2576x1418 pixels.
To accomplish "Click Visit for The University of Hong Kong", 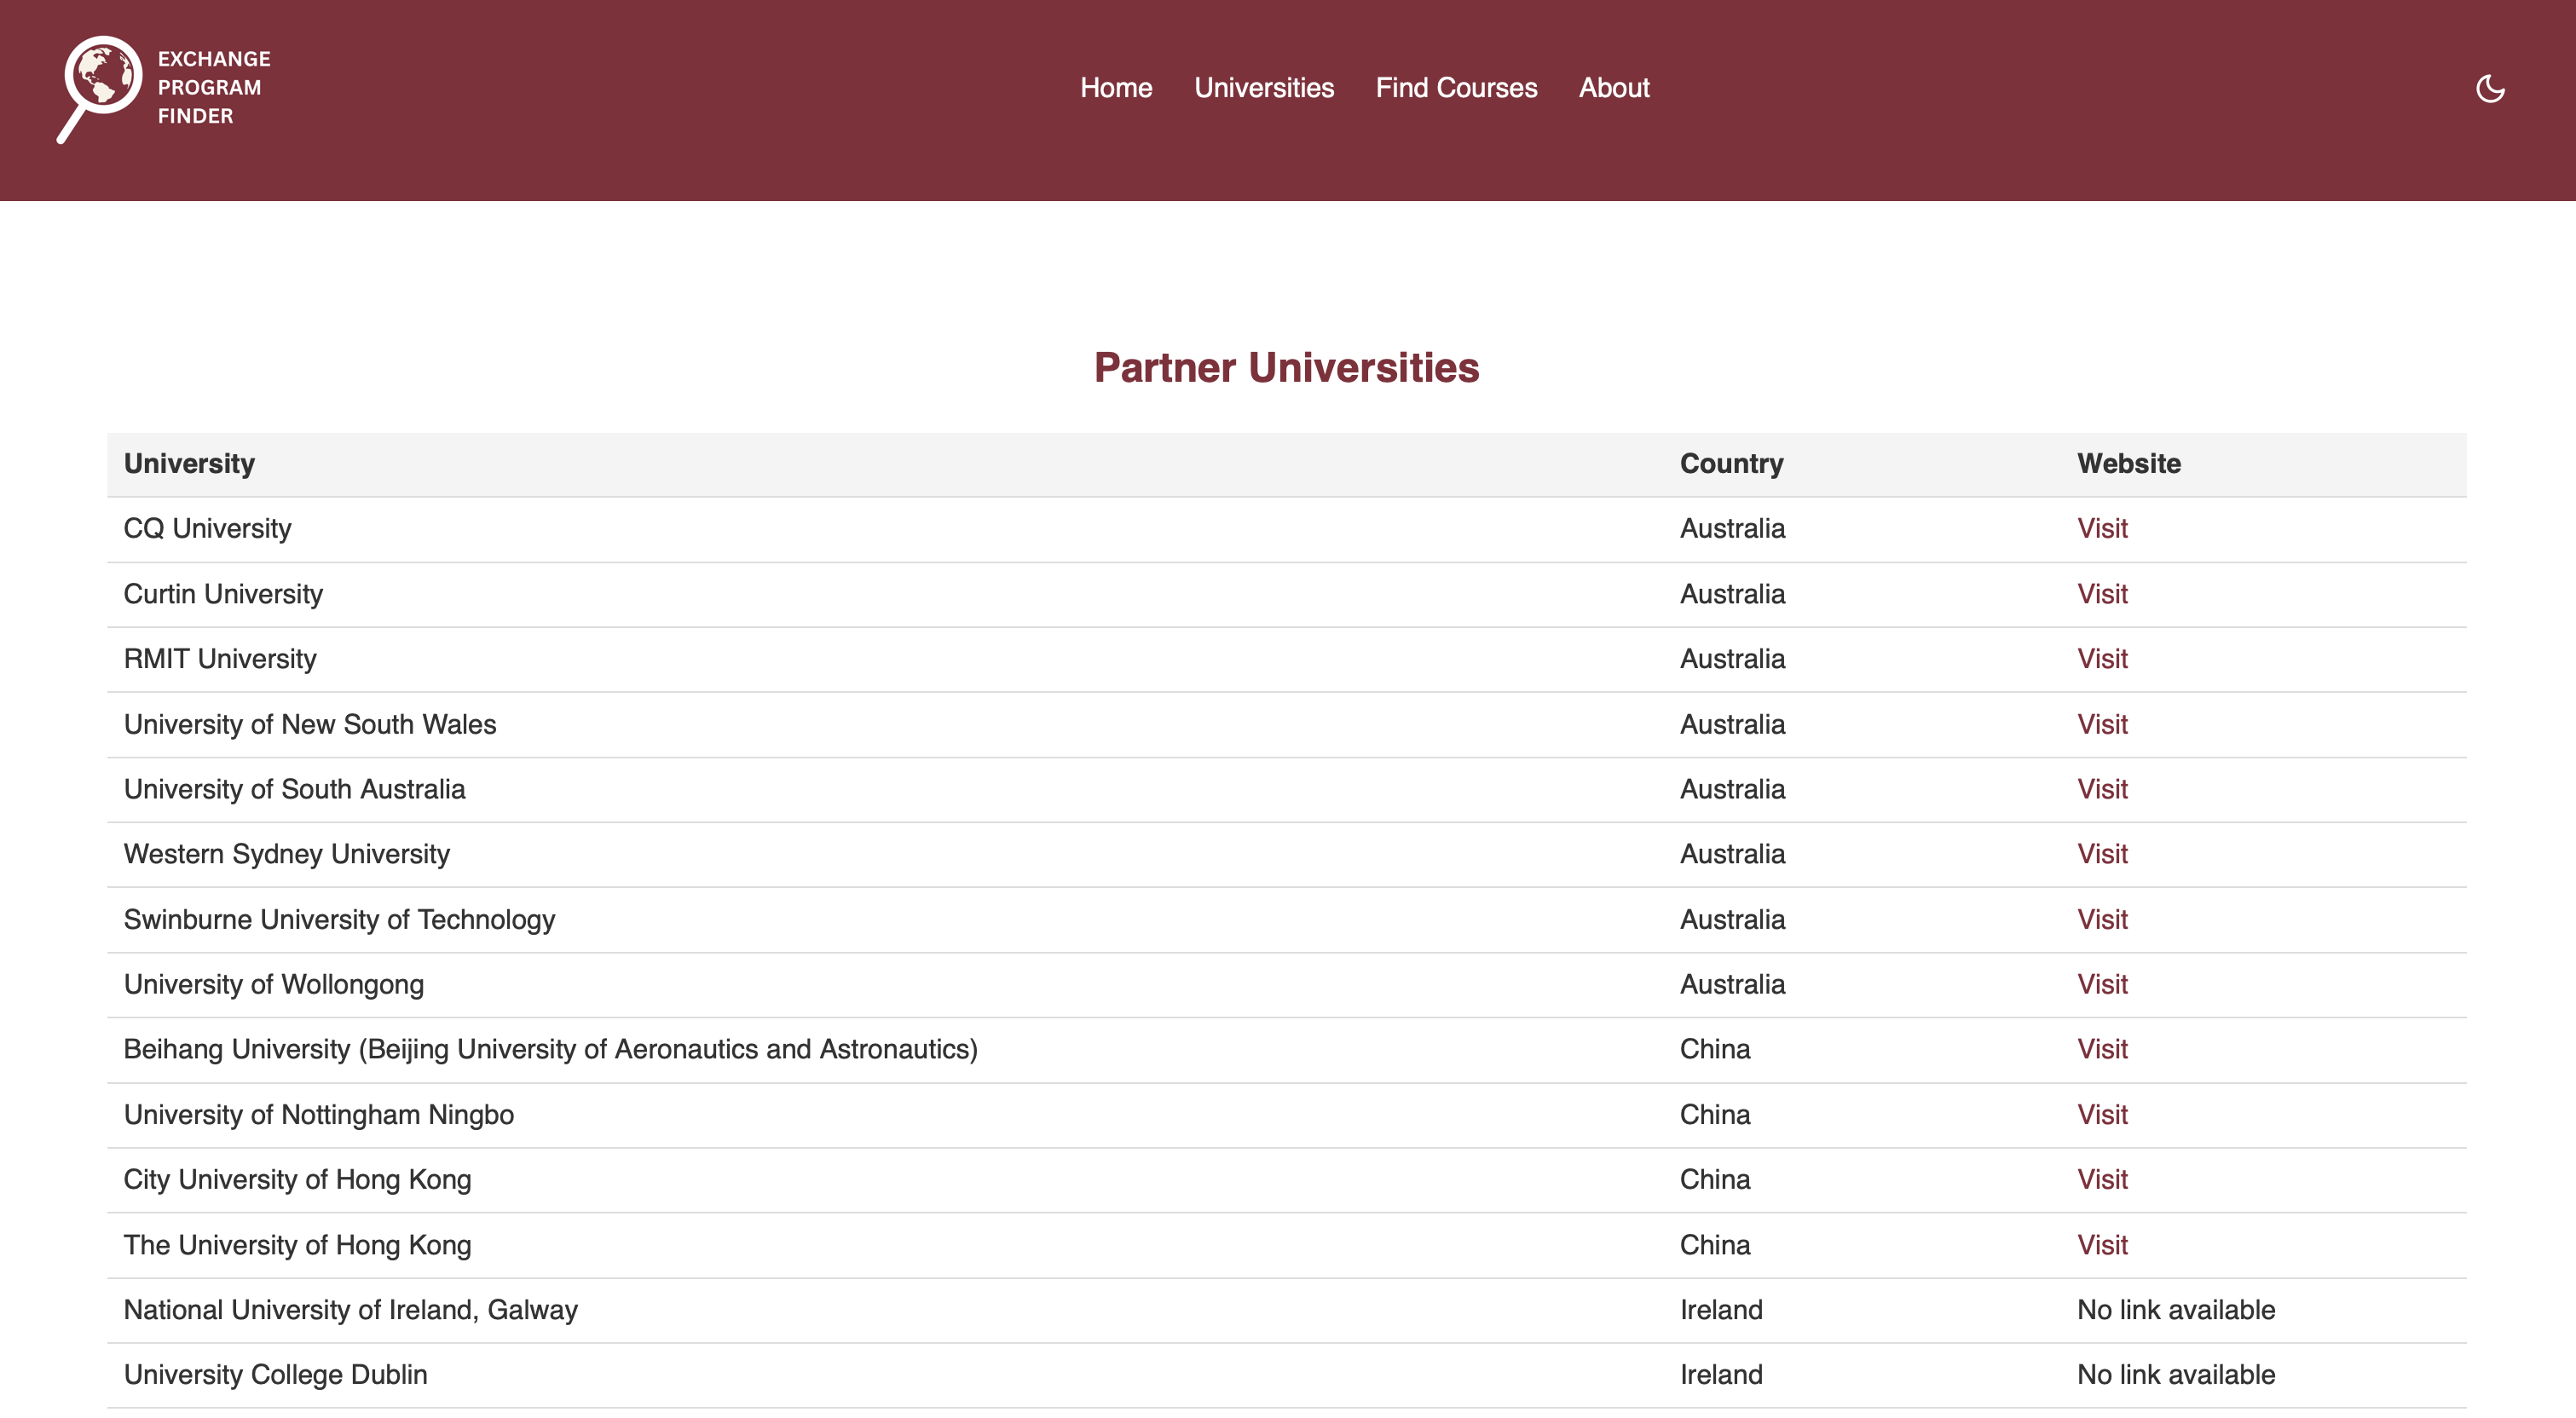I will (2101, 1245).
